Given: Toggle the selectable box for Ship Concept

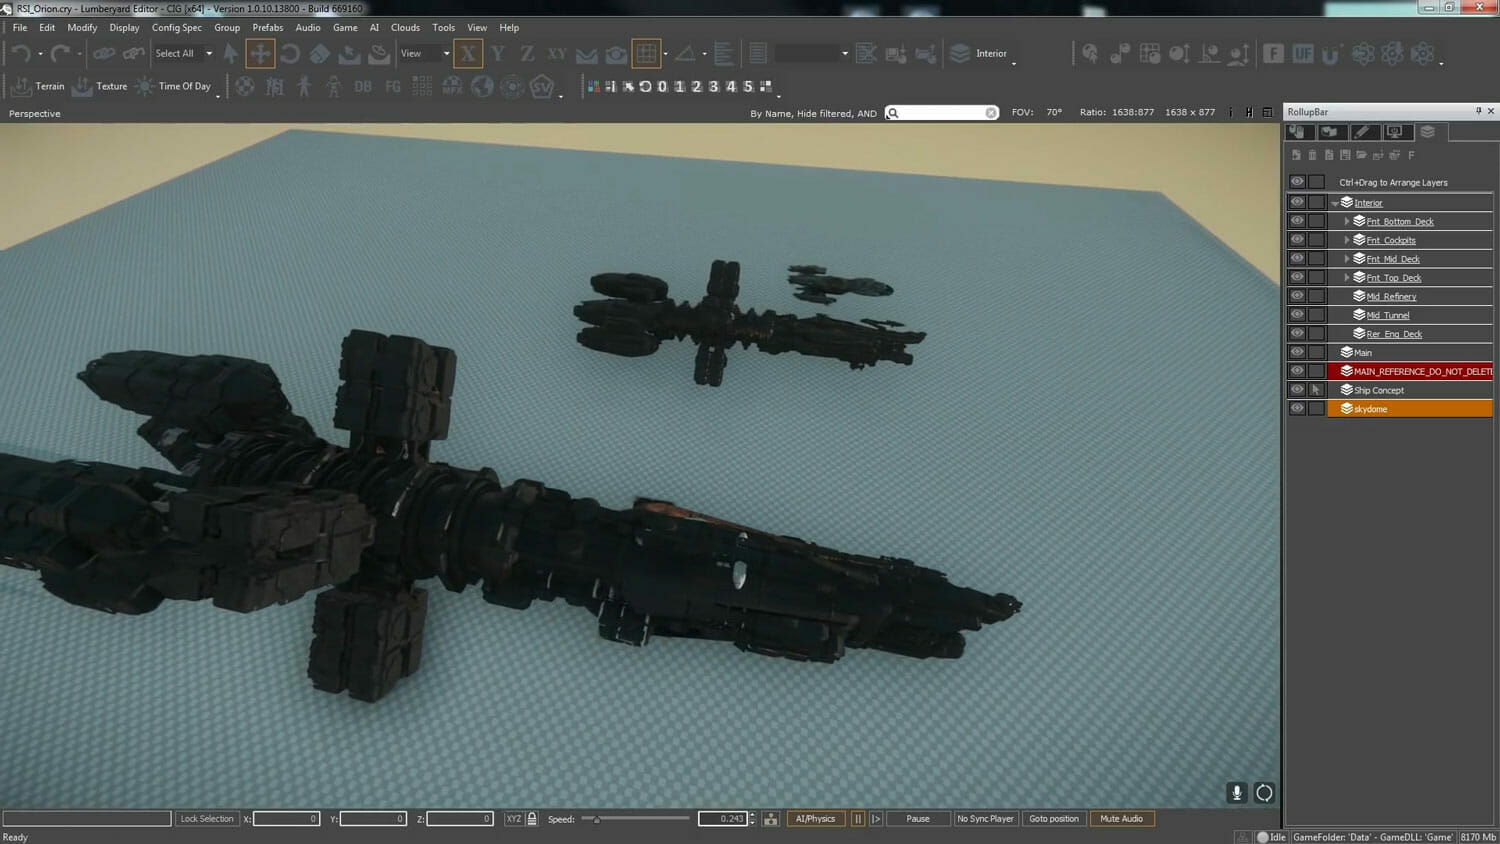Looking at the screenshot, I should 1316,390.
